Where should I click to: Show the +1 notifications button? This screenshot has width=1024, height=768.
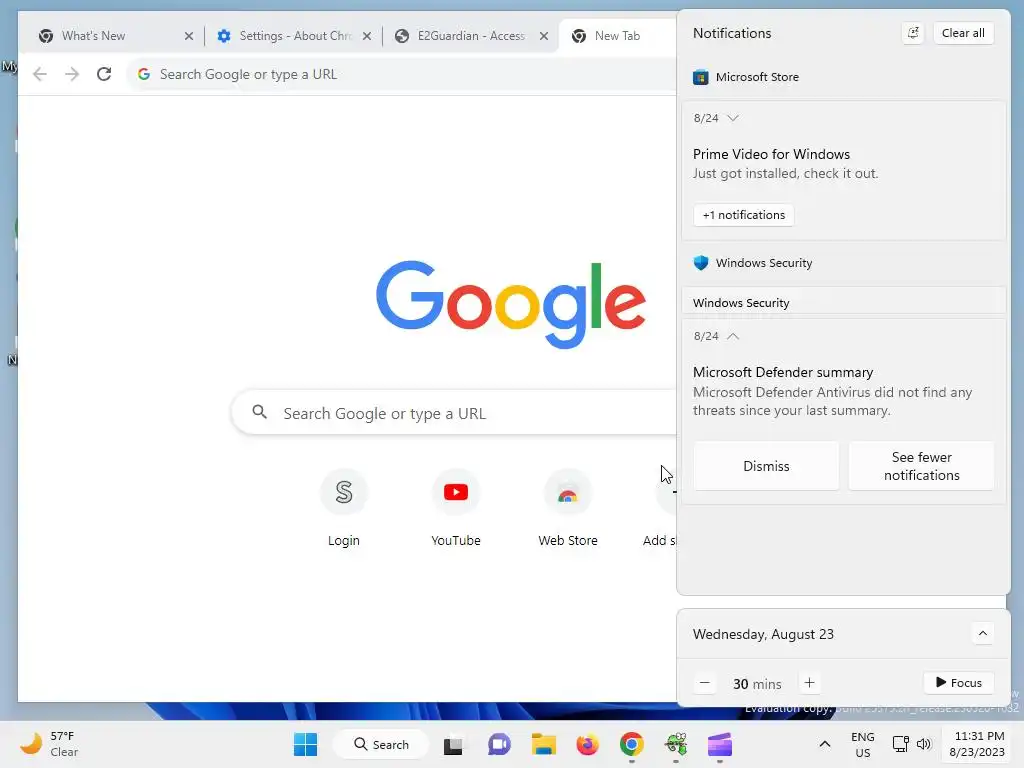coord(744,215)
